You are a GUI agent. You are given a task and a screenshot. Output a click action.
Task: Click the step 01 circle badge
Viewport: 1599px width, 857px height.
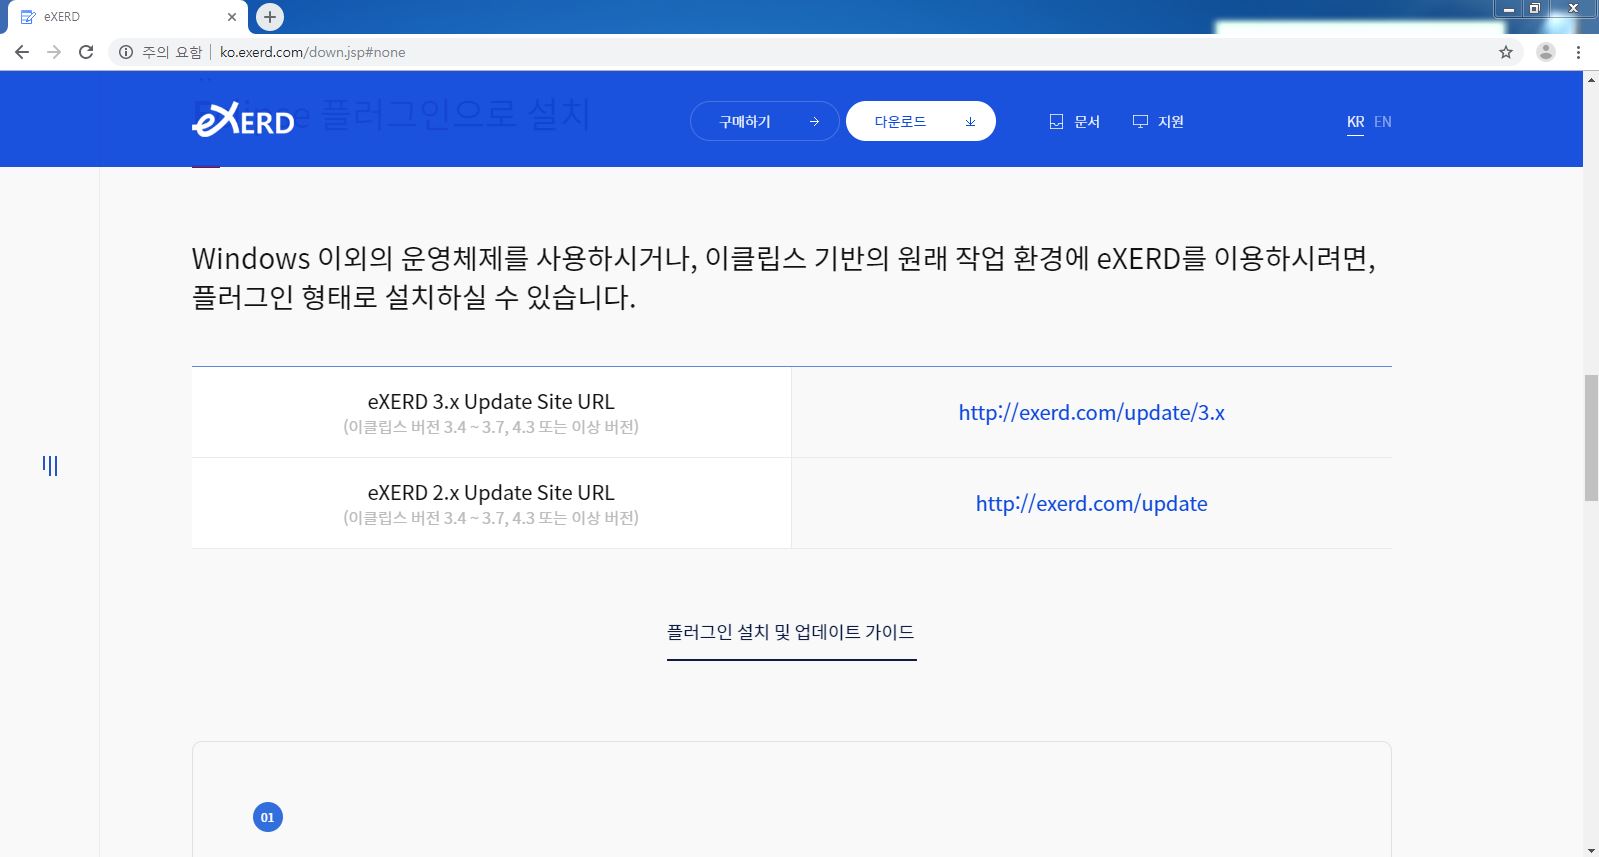click(268, 817)
